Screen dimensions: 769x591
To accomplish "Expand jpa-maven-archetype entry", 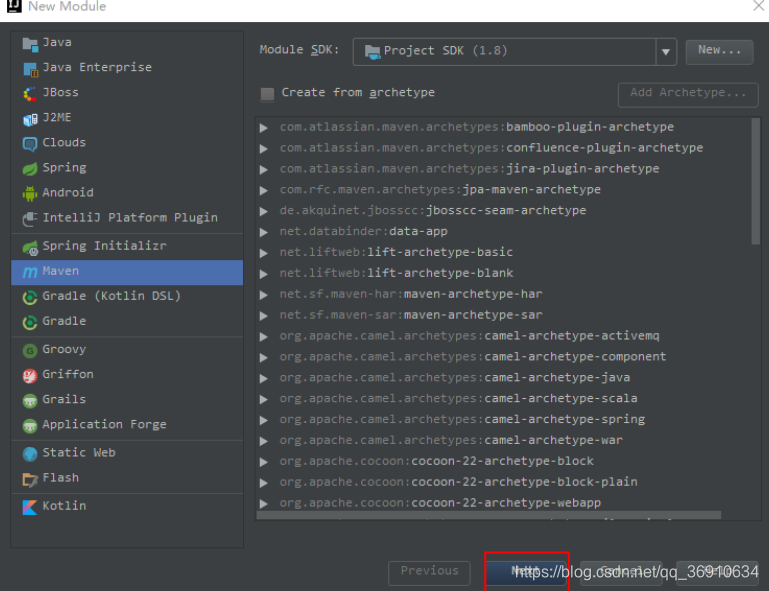I will pyautogui.click(x=264, y=190).
